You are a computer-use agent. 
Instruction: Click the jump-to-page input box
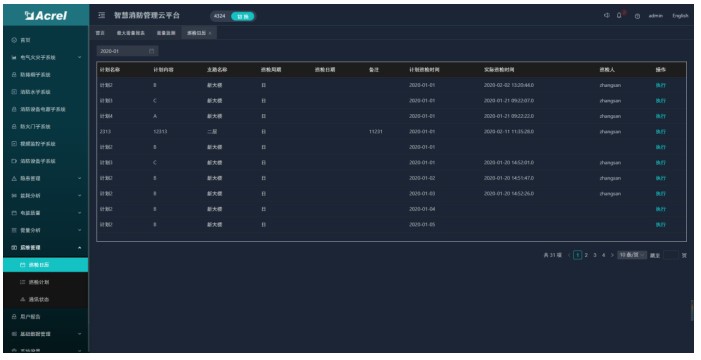670,255
